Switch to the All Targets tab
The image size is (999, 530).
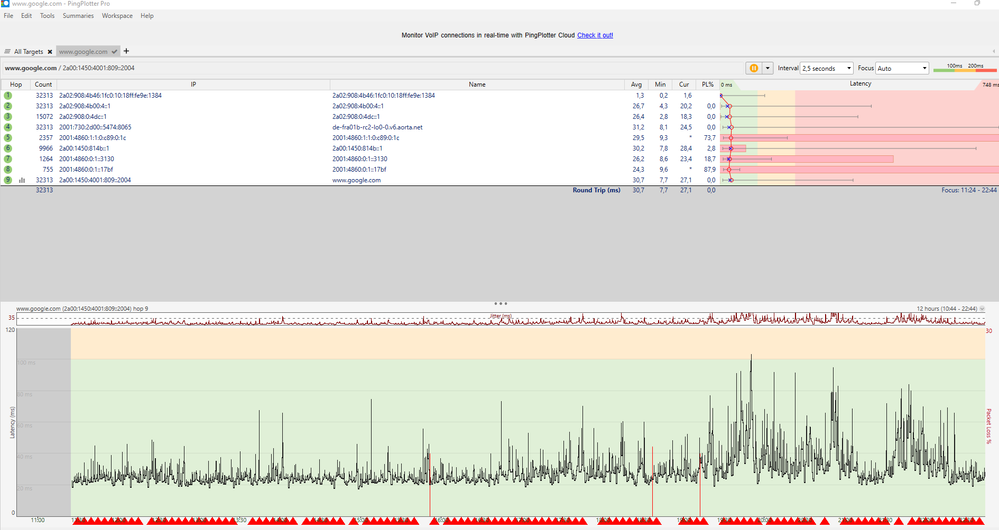[x=29, y=52]
